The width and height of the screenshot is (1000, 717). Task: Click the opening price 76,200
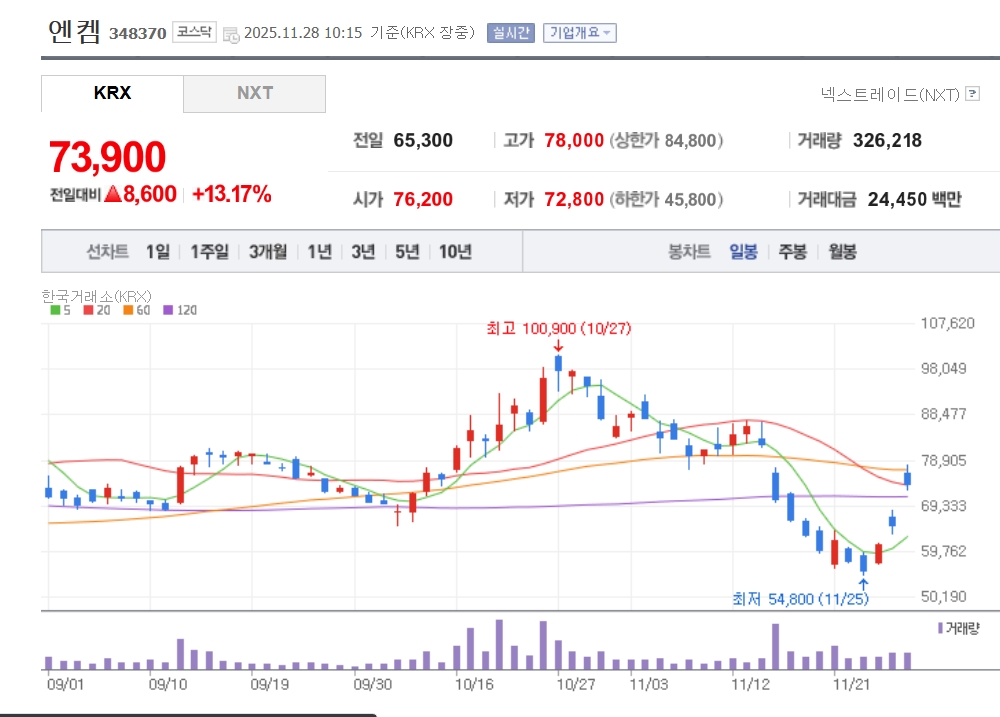pyautogui.click(x=423, y=199)
